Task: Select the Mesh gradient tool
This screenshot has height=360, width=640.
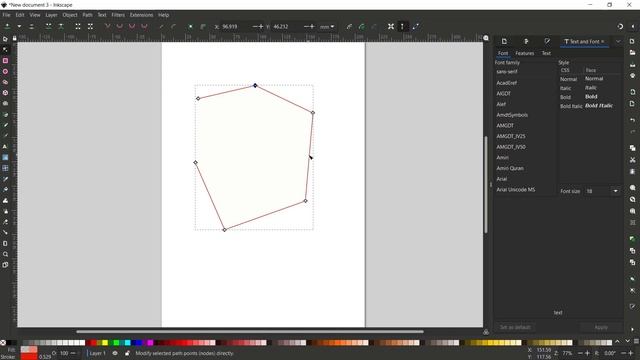Action: click(5, 168)
